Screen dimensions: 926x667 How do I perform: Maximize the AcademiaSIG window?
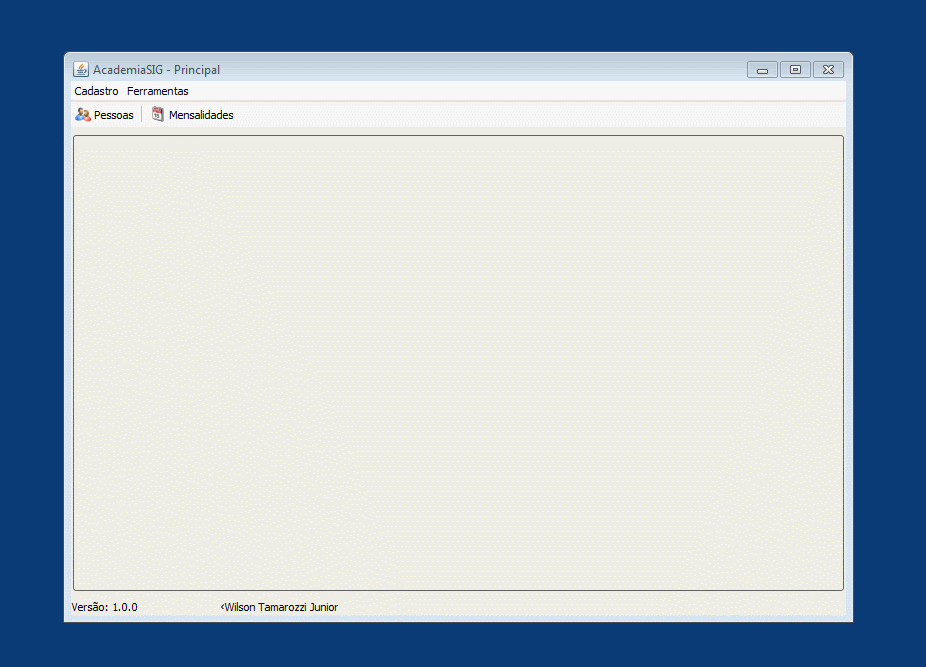pyautogui.click(x=795, y=70)
